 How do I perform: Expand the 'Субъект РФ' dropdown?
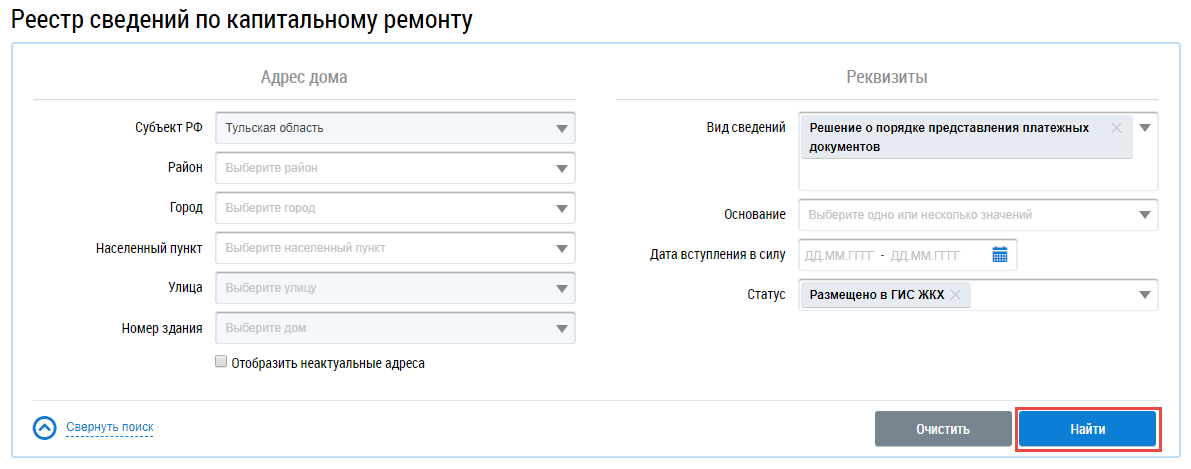point(562,128)
